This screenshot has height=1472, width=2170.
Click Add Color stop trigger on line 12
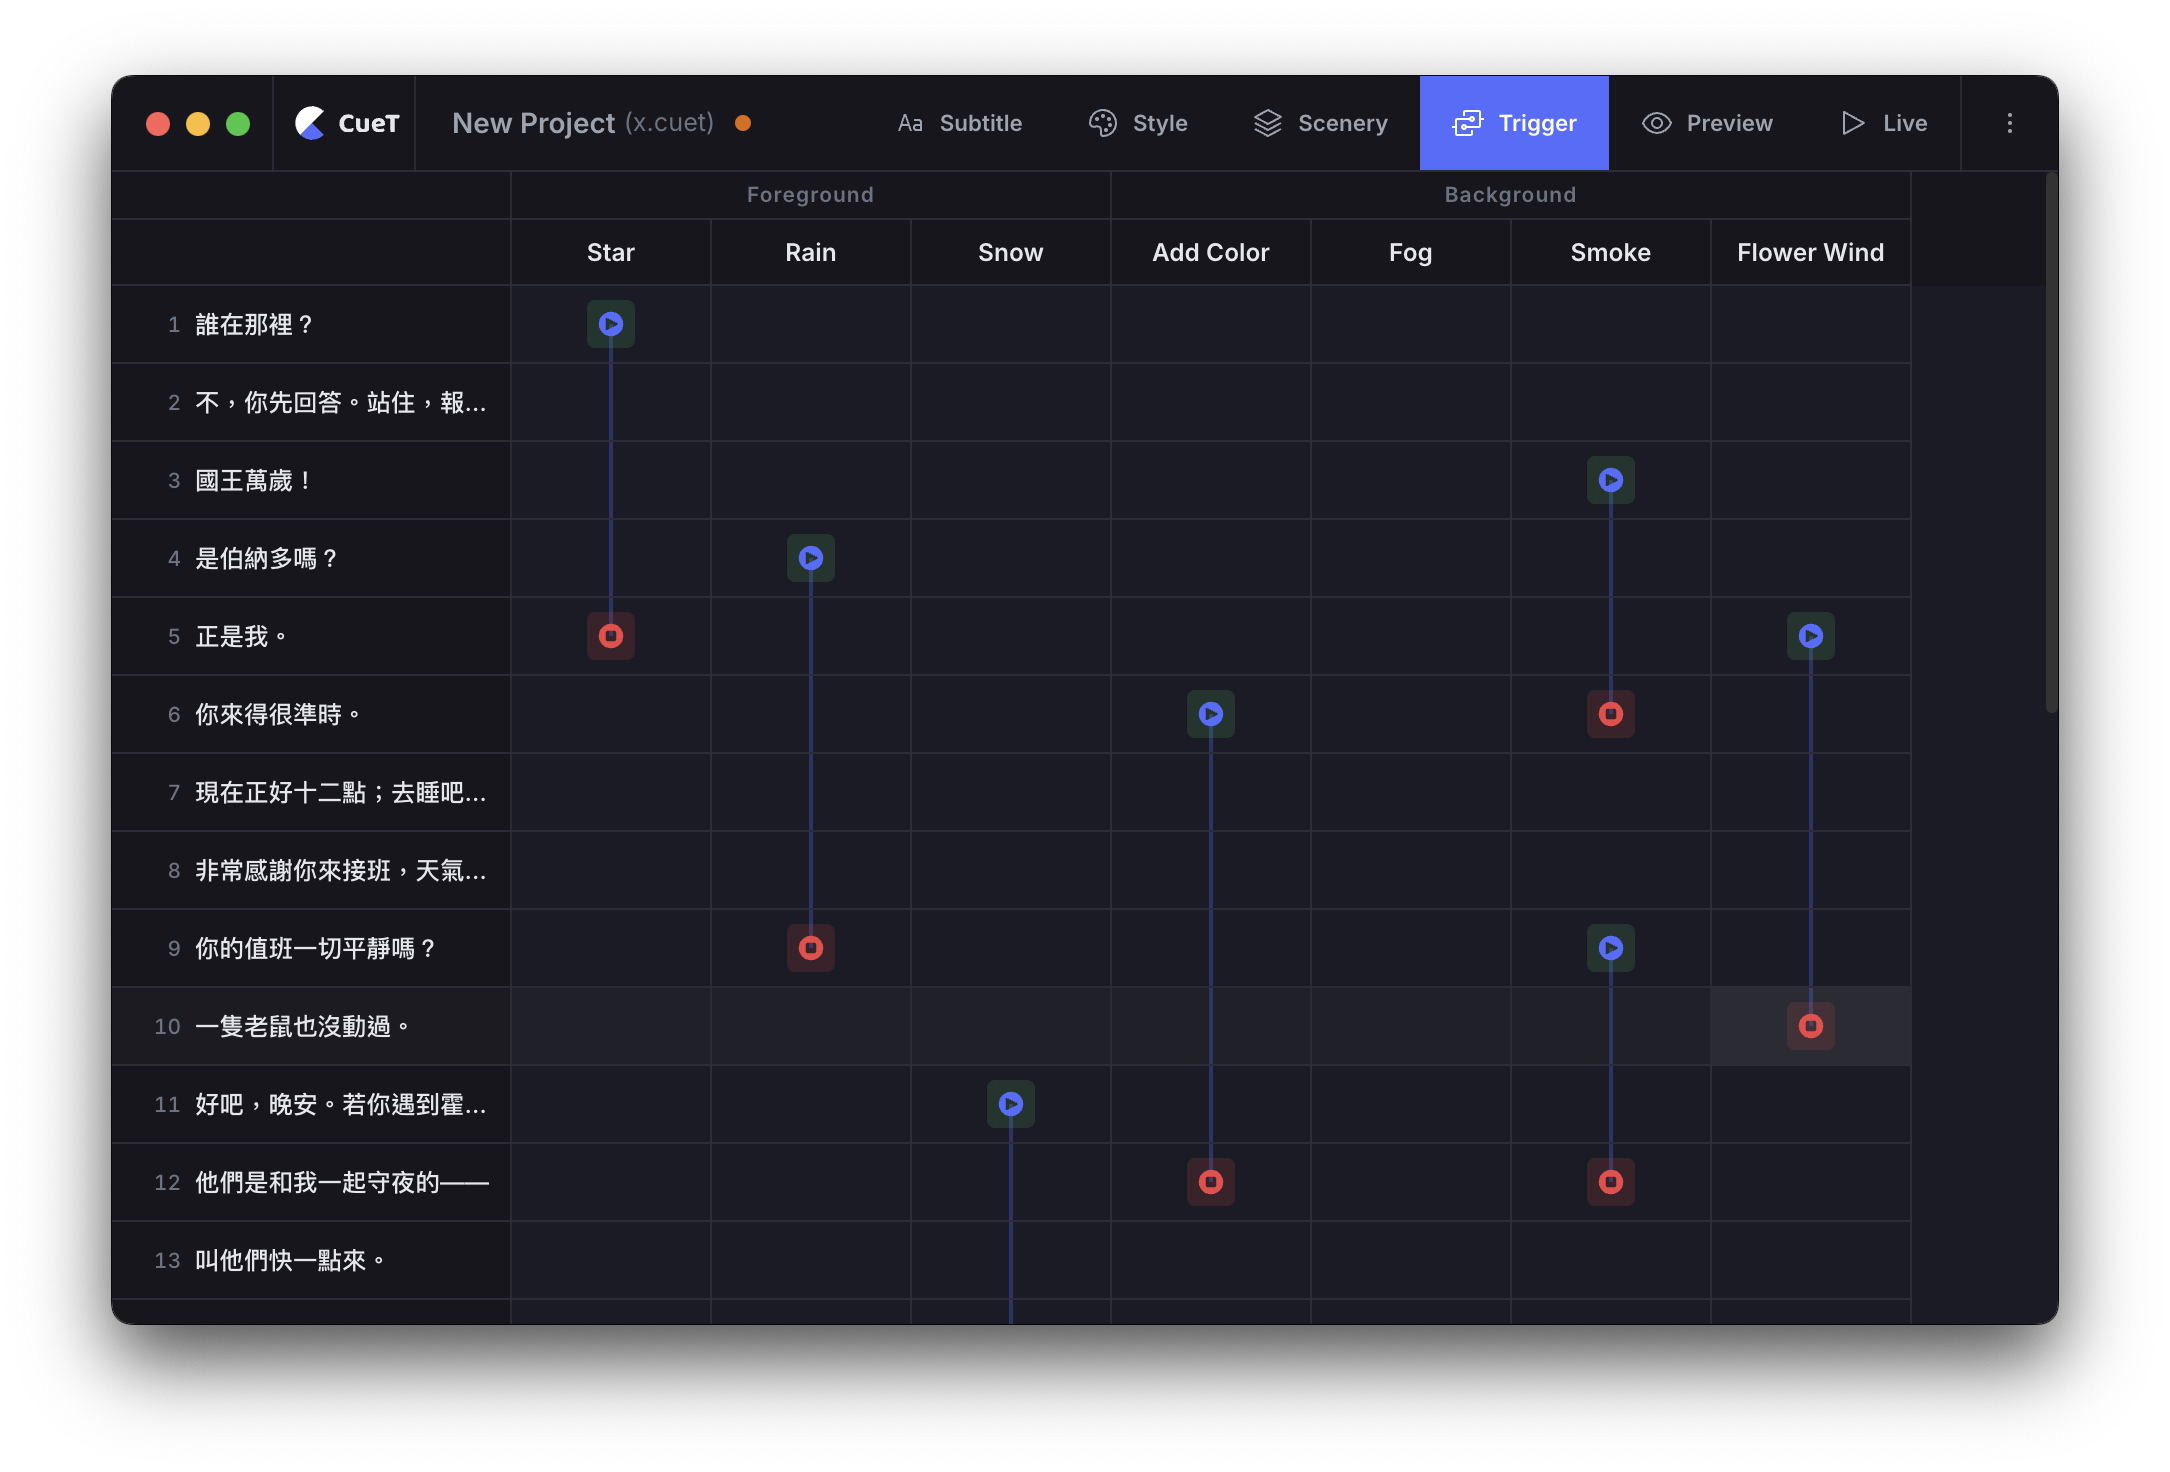1210,1182
